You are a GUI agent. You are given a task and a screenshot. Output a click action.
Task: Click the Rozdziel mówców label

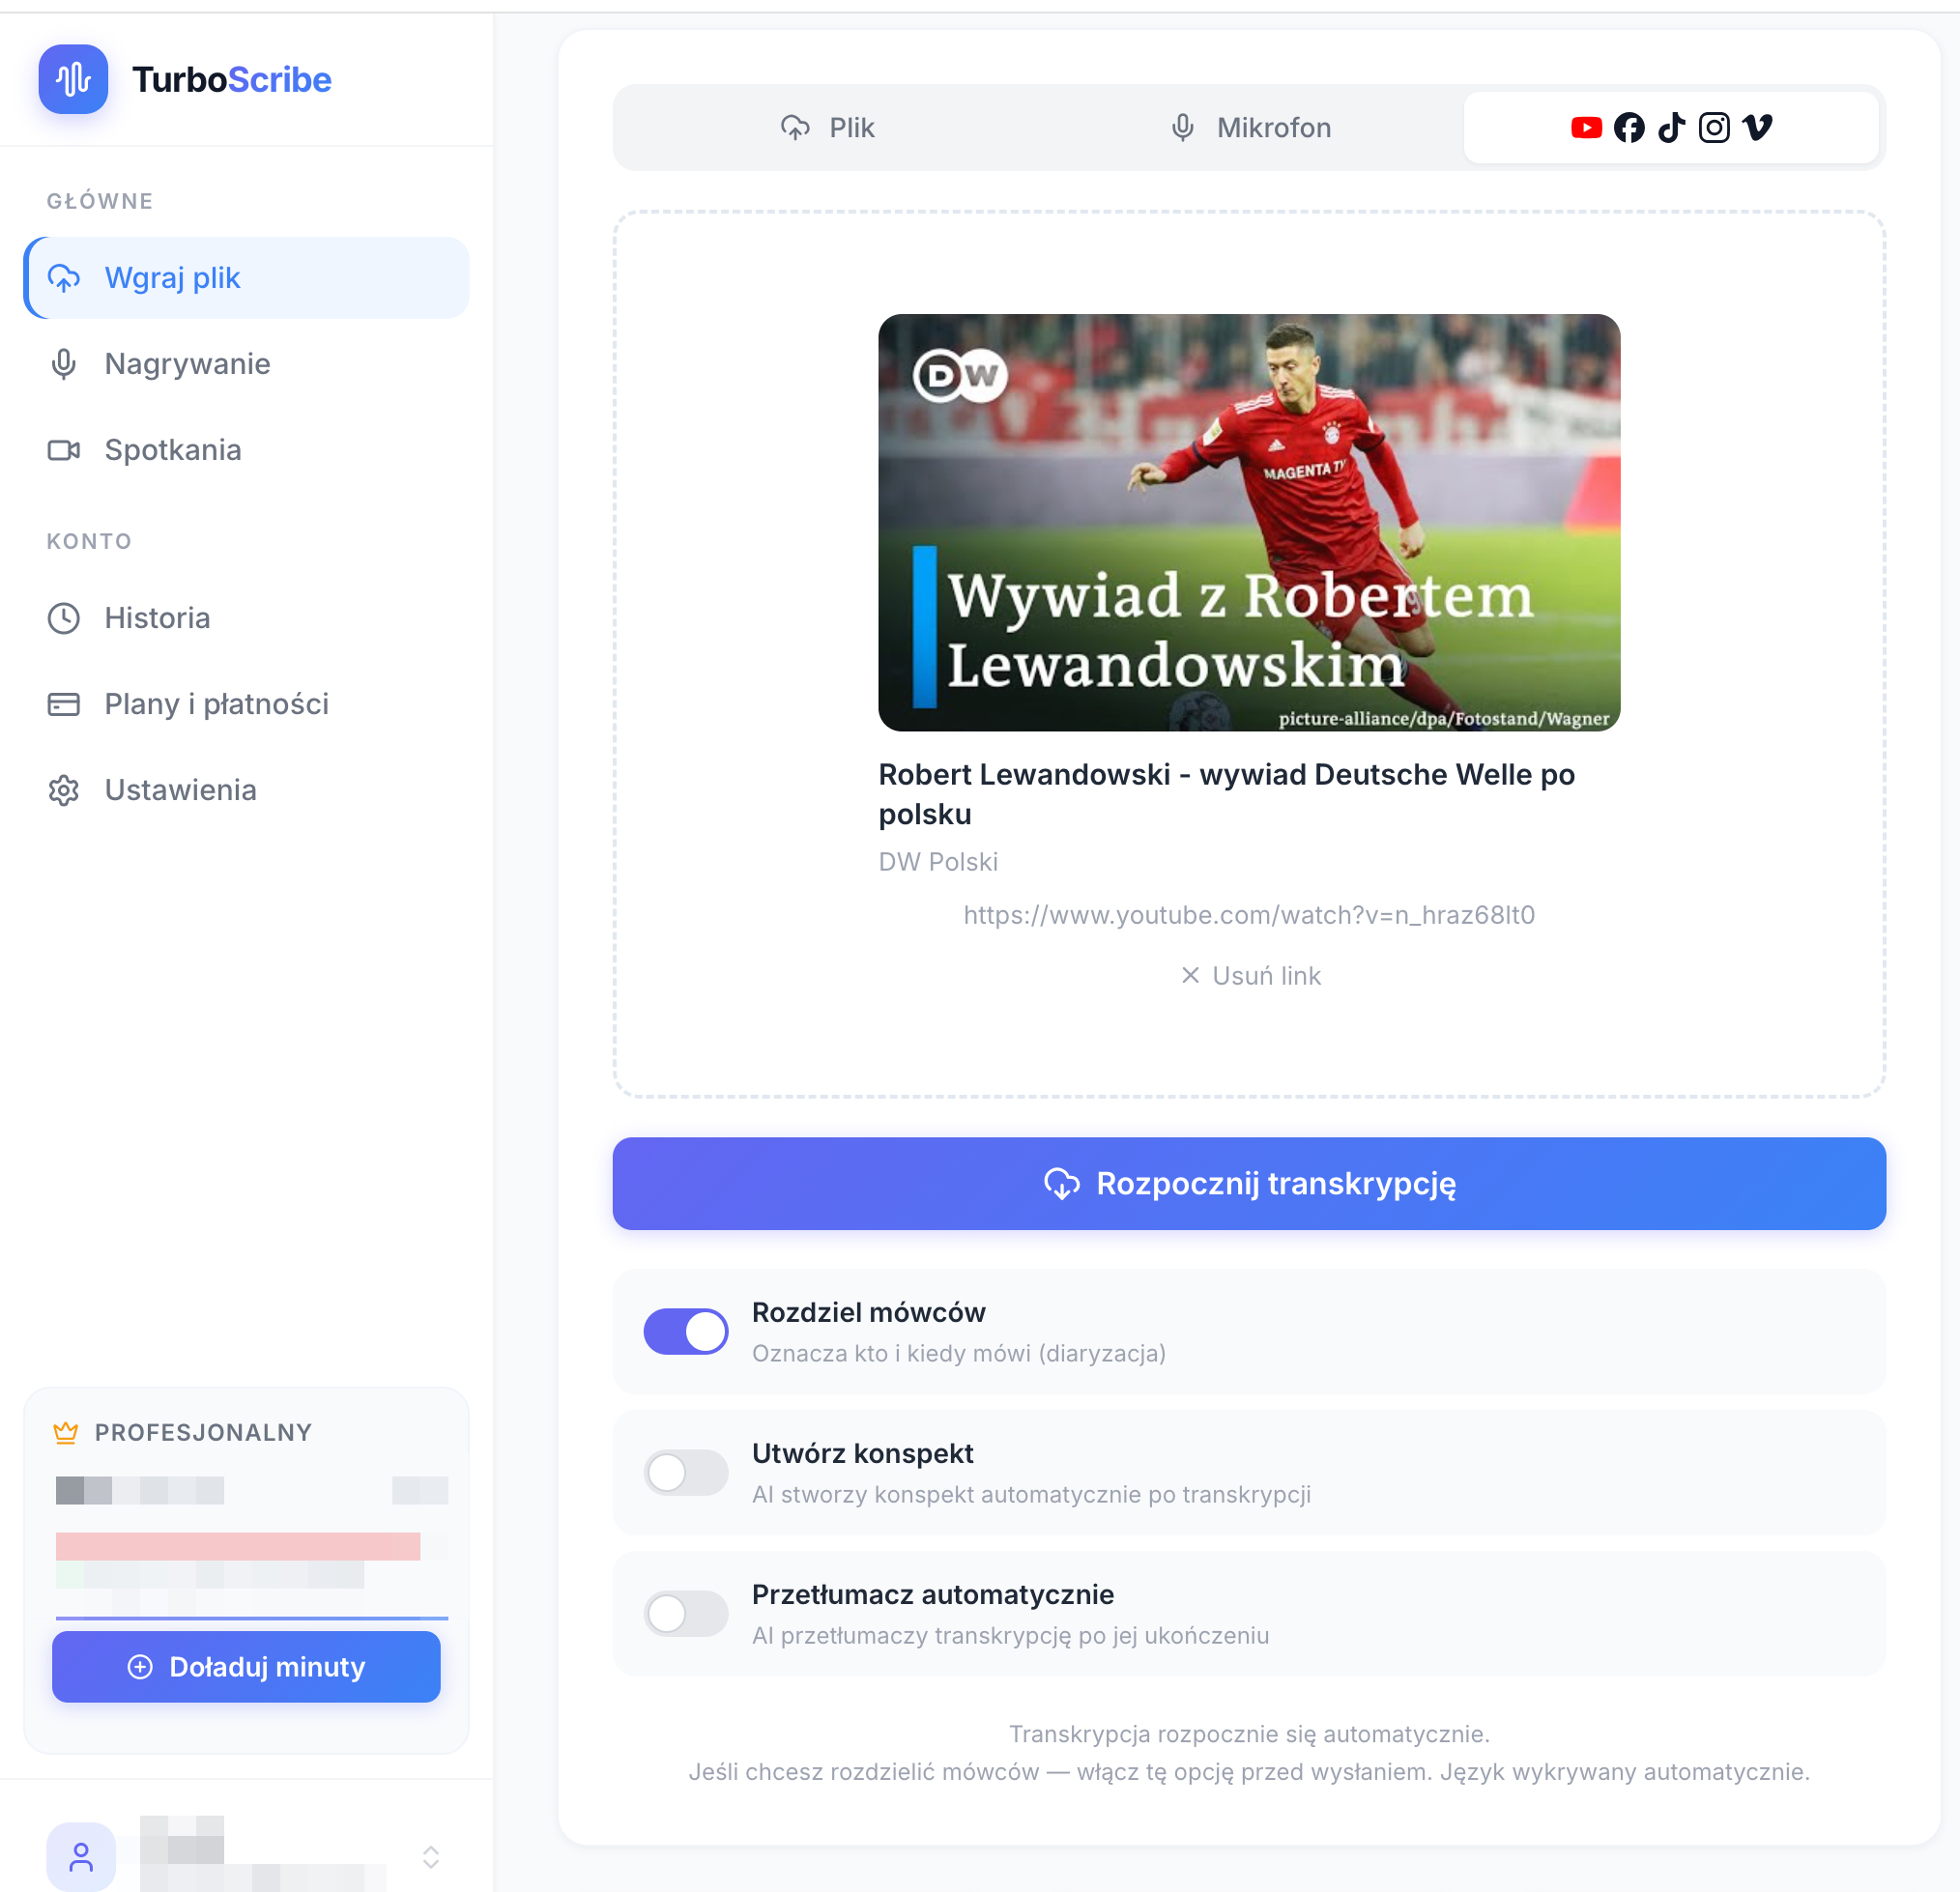(869, 1313)
